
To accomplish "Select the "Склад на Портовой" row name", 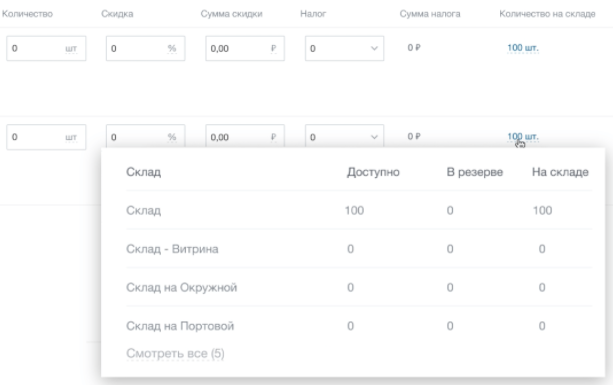I will tap(180, 326).
